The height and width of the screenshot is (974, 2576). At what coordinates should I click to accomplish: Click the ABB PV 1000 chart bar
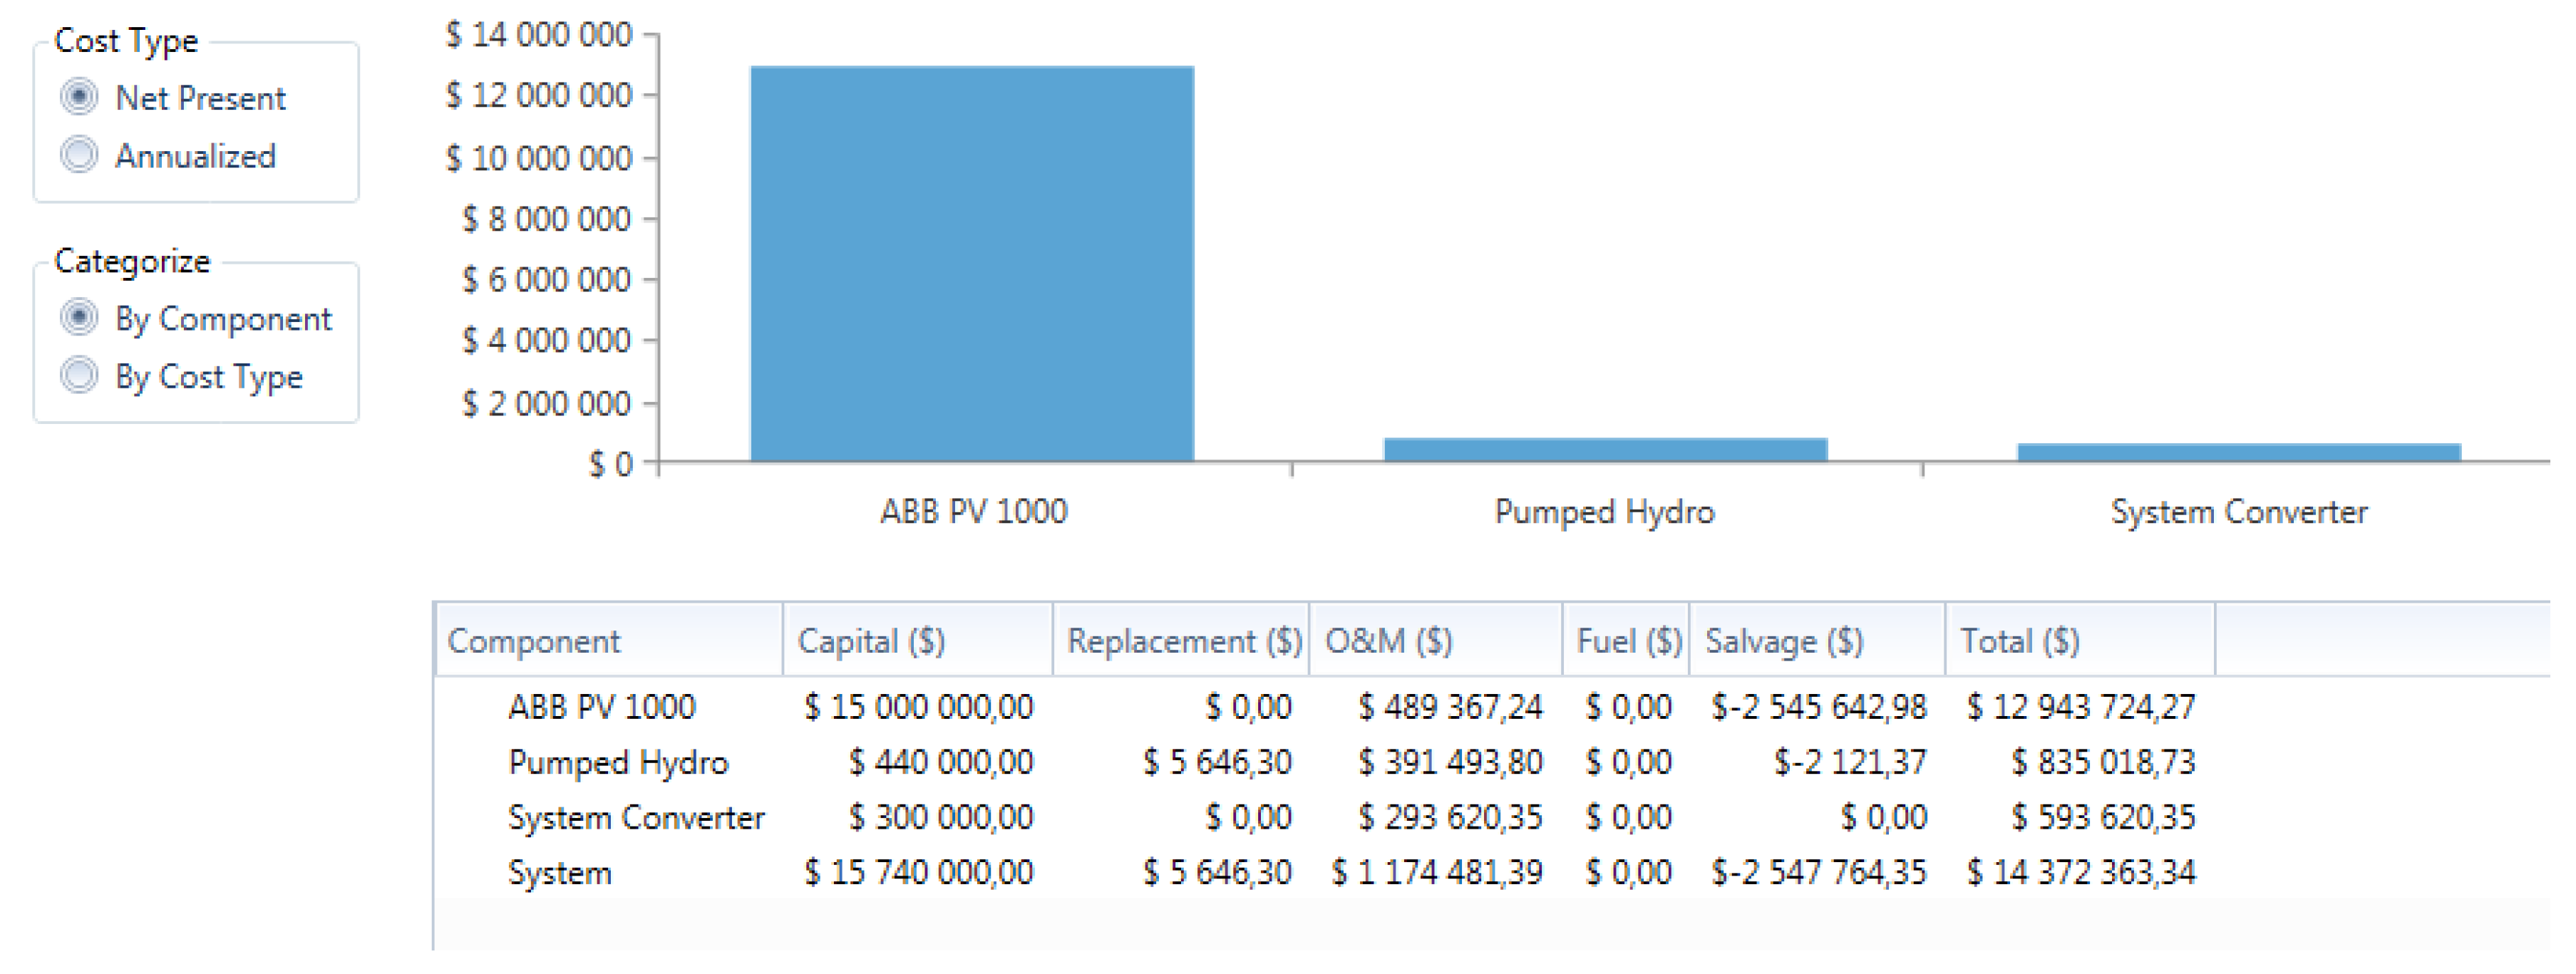(971, 264)
